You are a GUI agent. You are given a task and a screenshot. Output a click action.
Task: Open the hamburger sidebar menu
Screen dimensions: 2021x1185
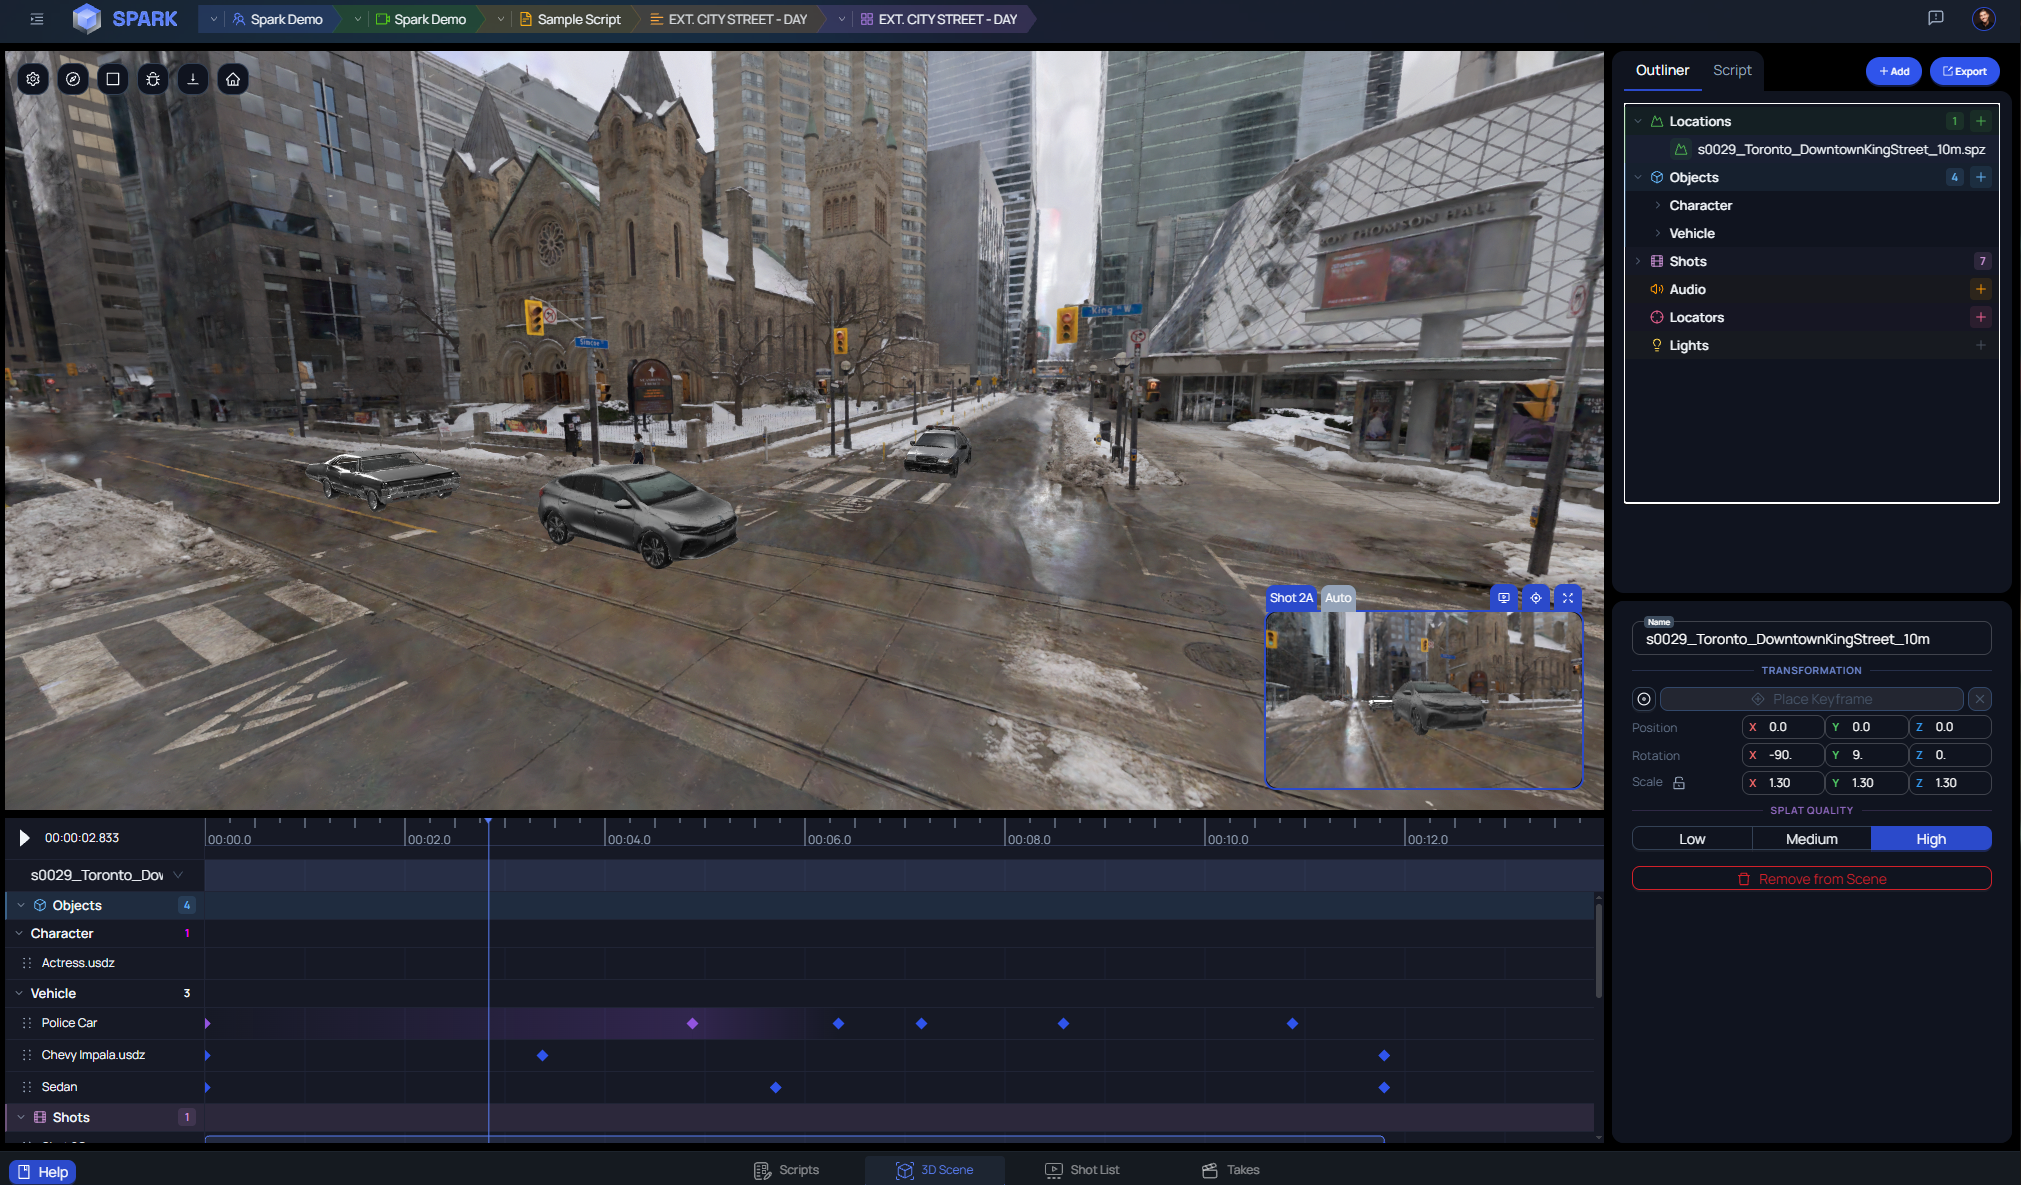coord(37,19)
